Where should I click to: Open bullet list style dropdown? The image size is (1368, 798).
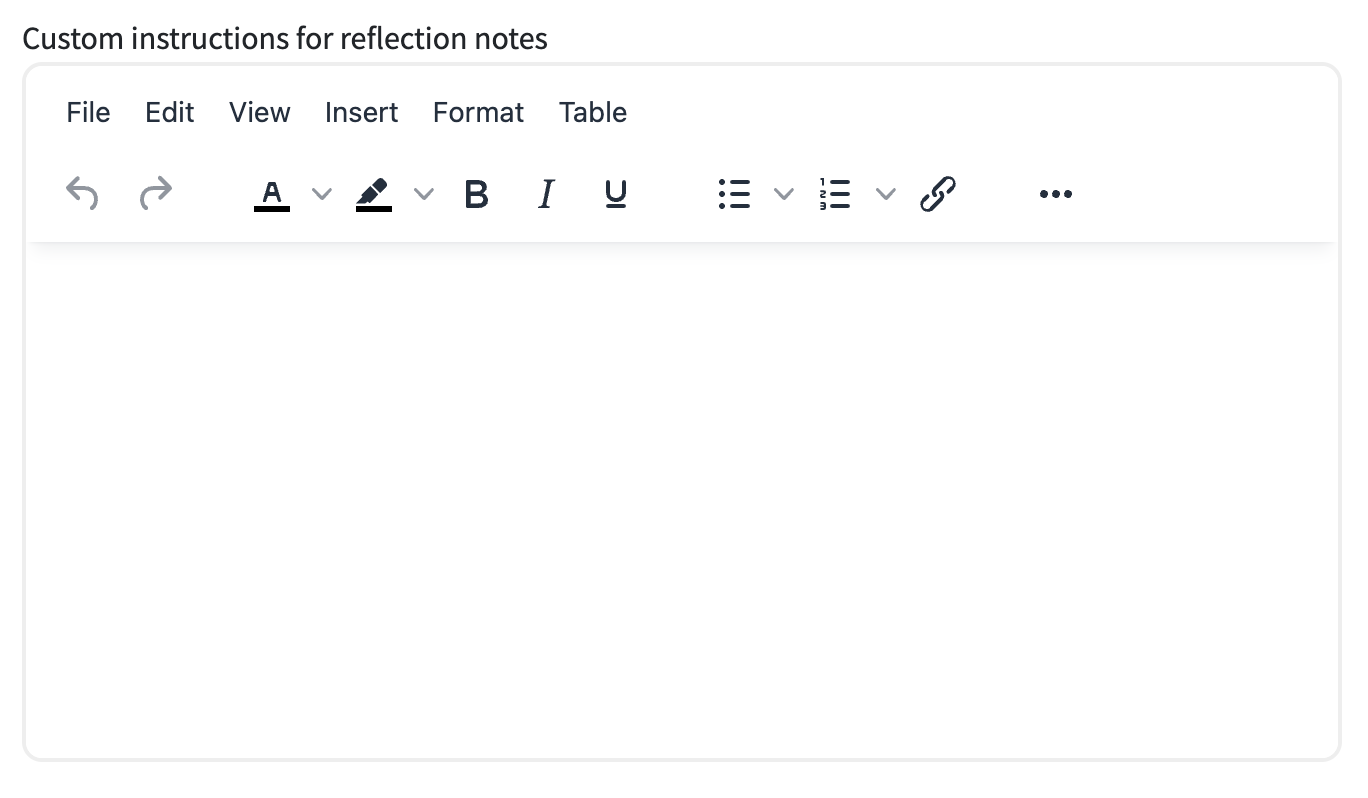[784, 193]
